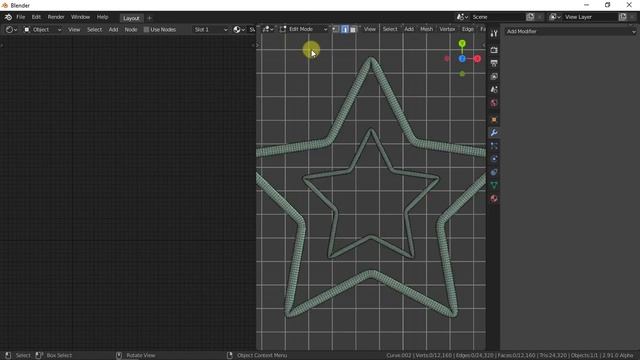Open the View Layer properties tab
This screenshot has height=360, width=640.
(494, 76)
